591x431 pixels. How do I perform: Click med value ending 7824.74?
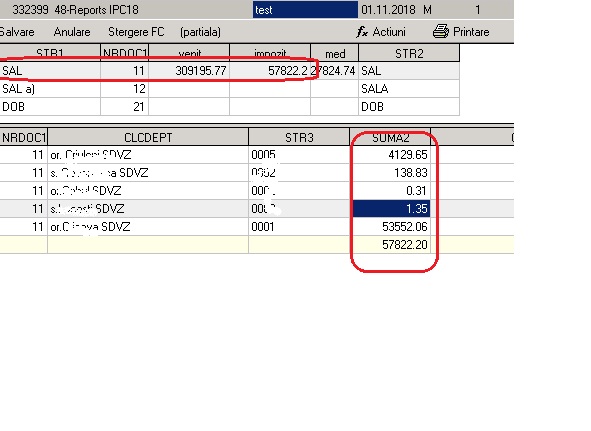click(x=335, y=71)
